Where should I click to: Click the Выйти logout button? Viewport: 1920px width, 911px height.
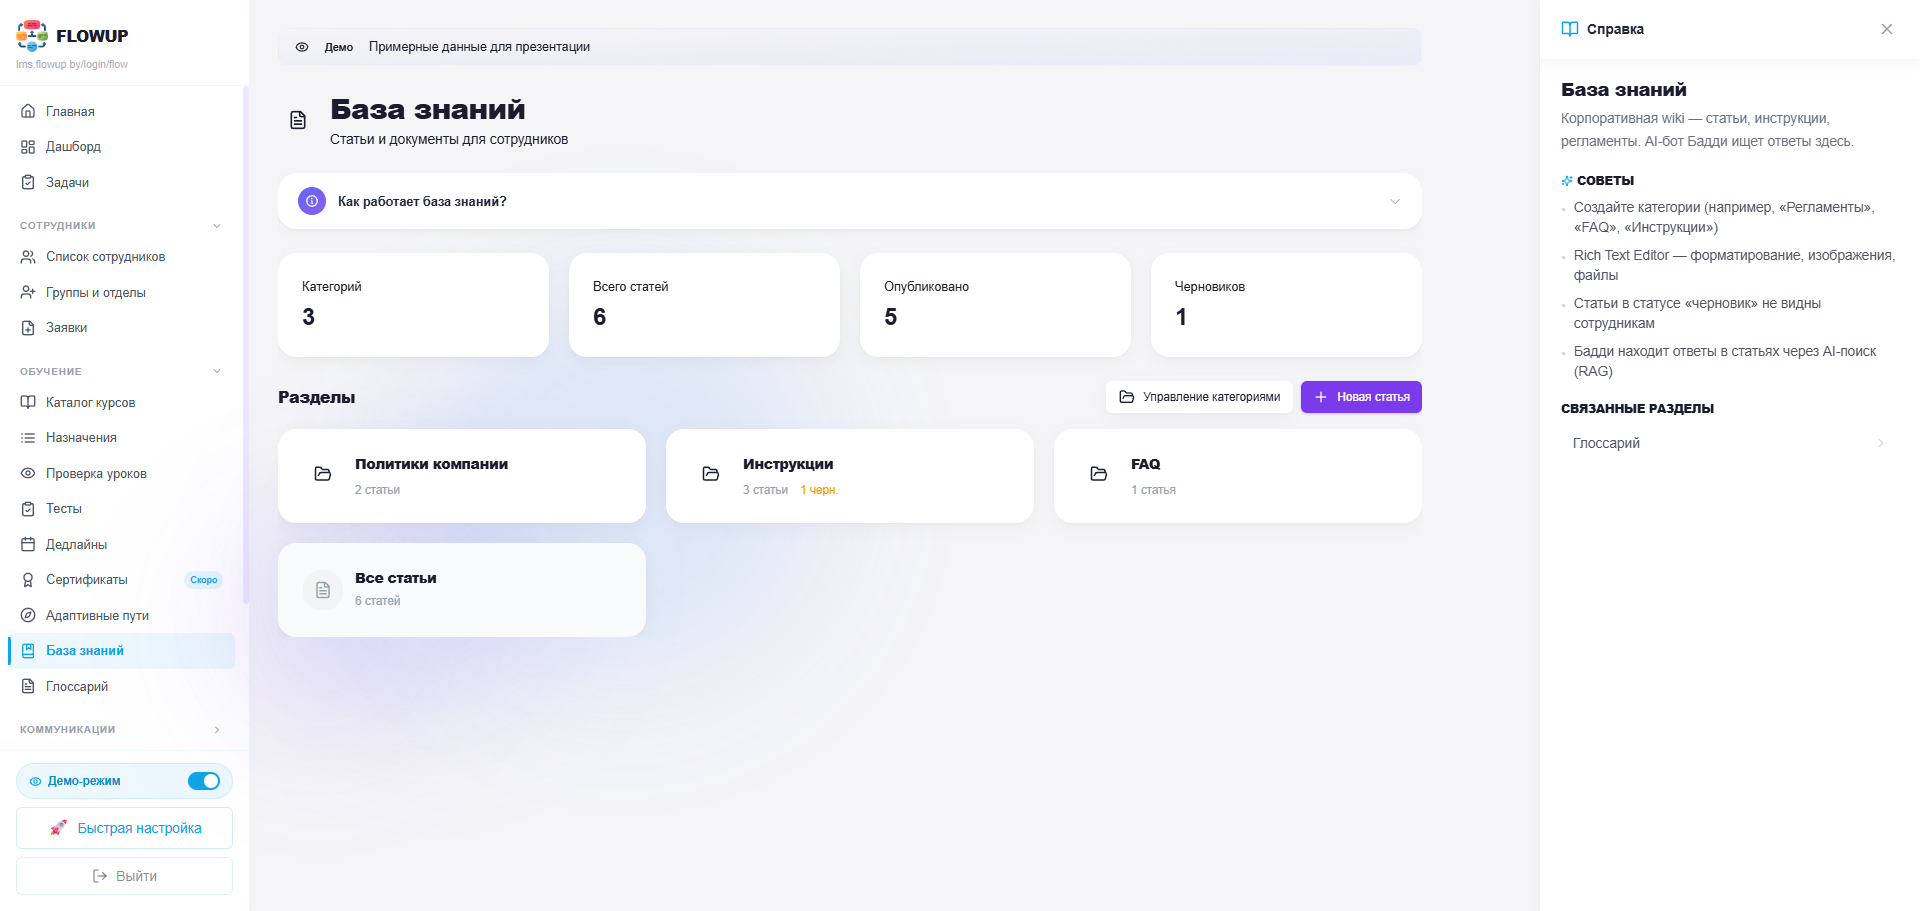point(124,876)
